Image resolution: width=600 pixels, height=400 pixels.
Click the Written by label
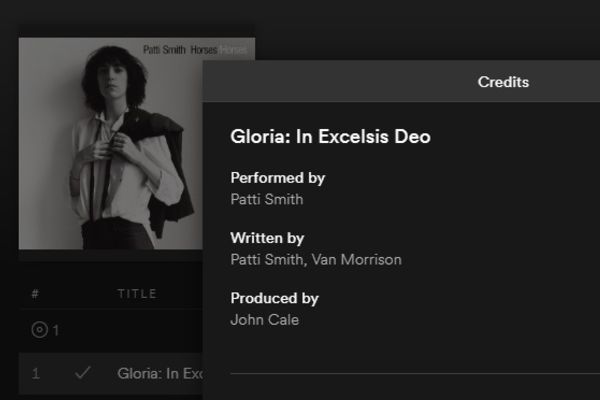[x=267, y=238]
